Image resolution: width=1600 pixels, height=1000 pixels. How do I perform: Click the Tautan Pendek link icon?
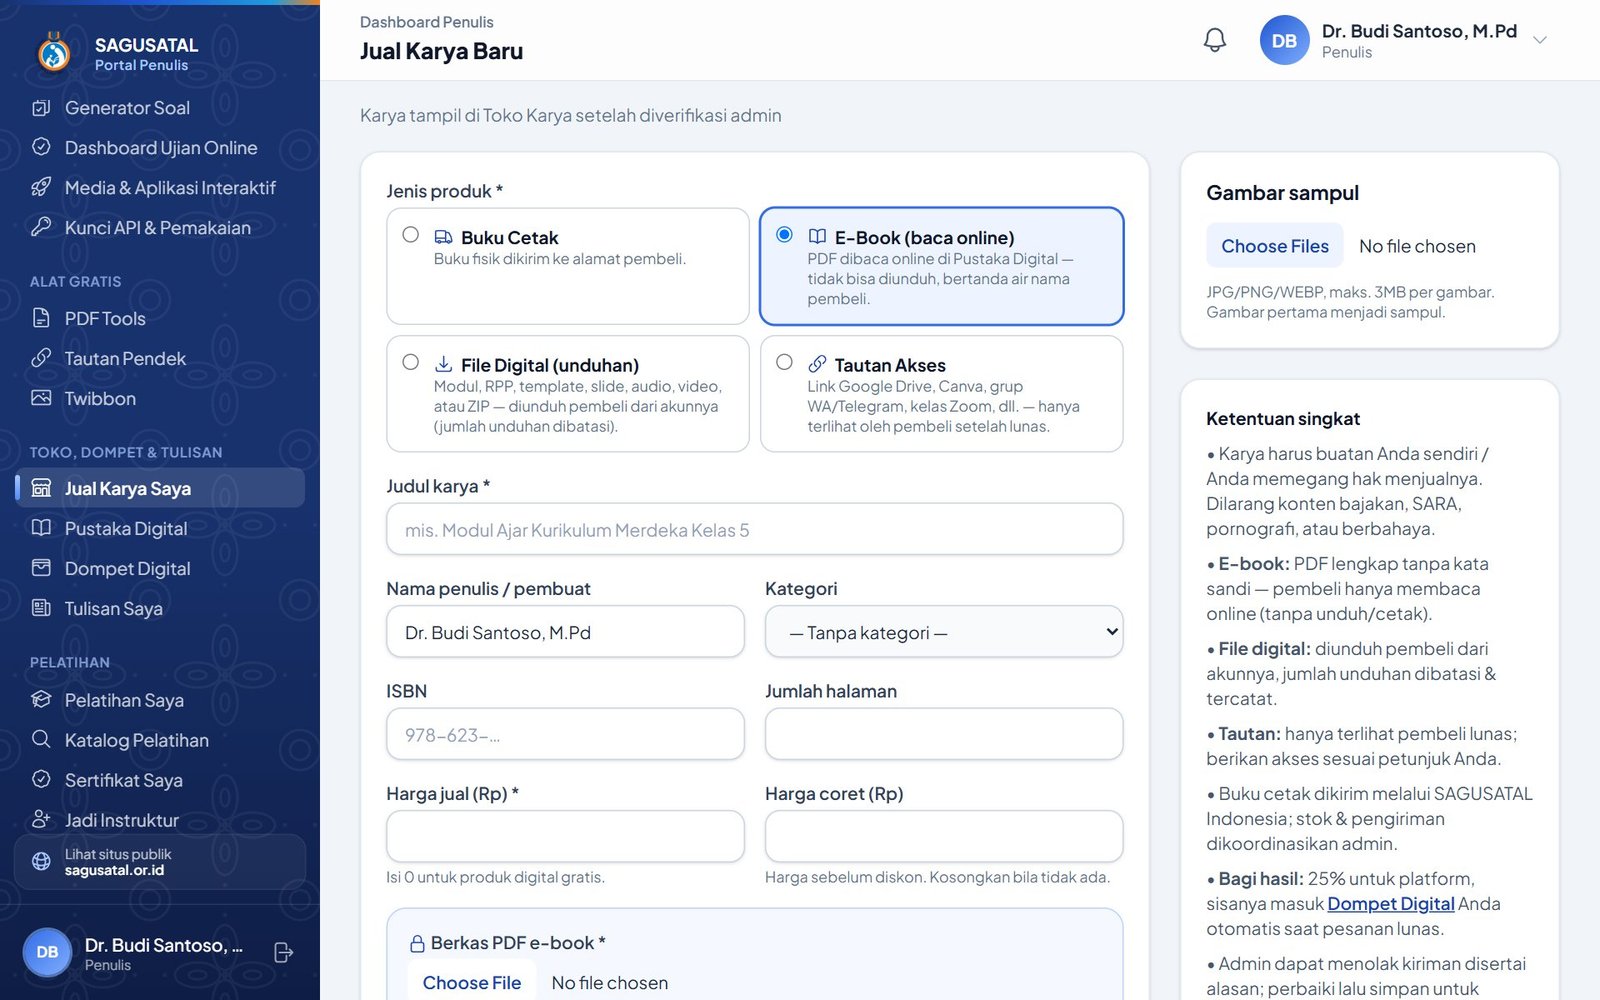pos(41,358)
